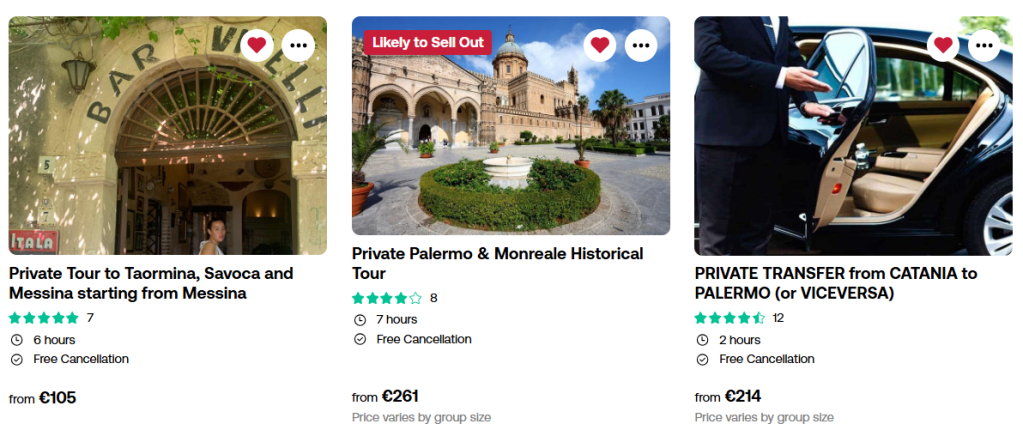Click the Likely to Sell Out badge
Image resolution: width=1023 pixels, height=424 pixels.
pyautogui.click(x=427, y=42)
